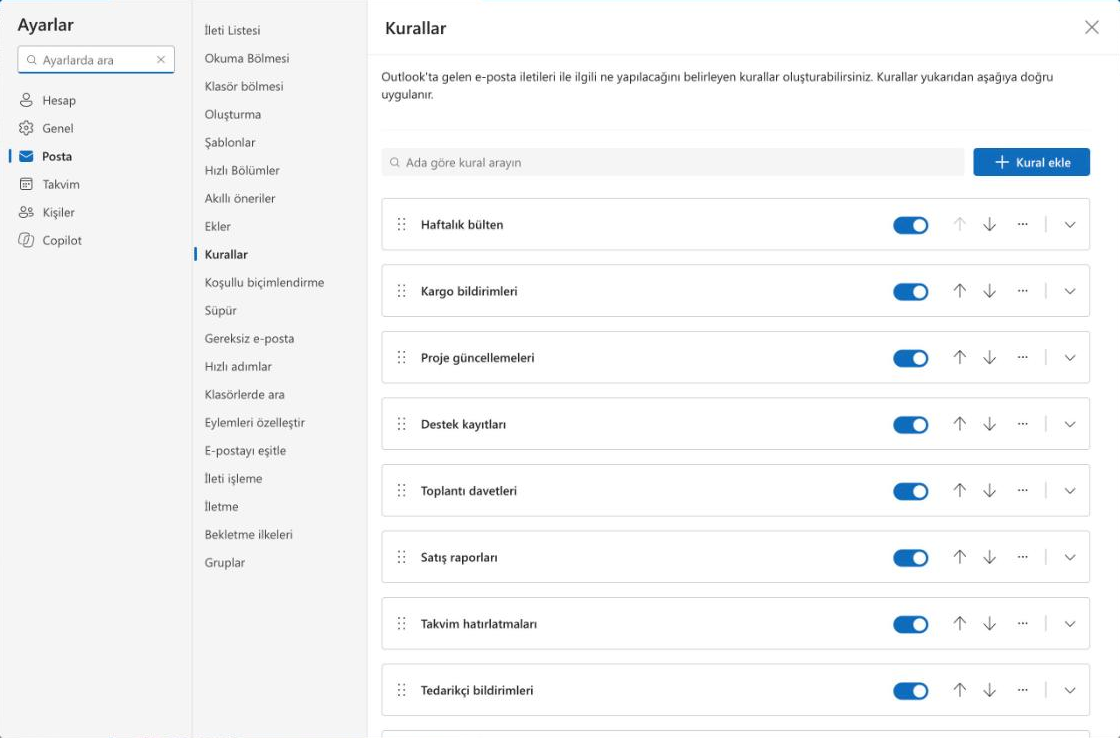This screenshot has height=738, width=1120.
Task: Open more options for Satış raporları rule
Action: (1022, 557)
